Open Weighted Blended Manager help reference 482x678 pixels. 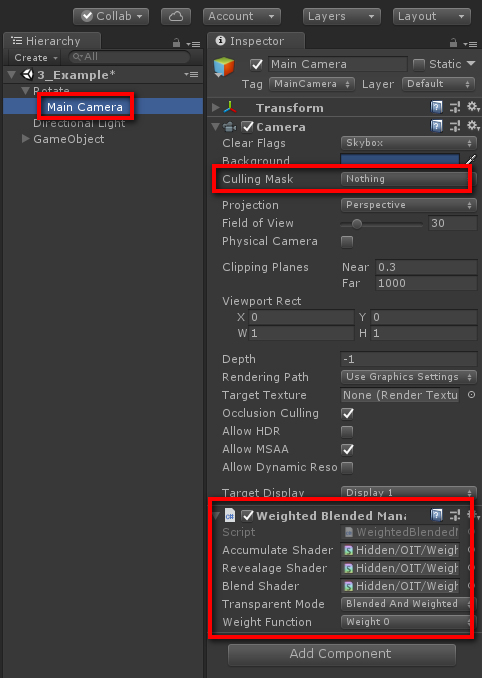(437, 515)
